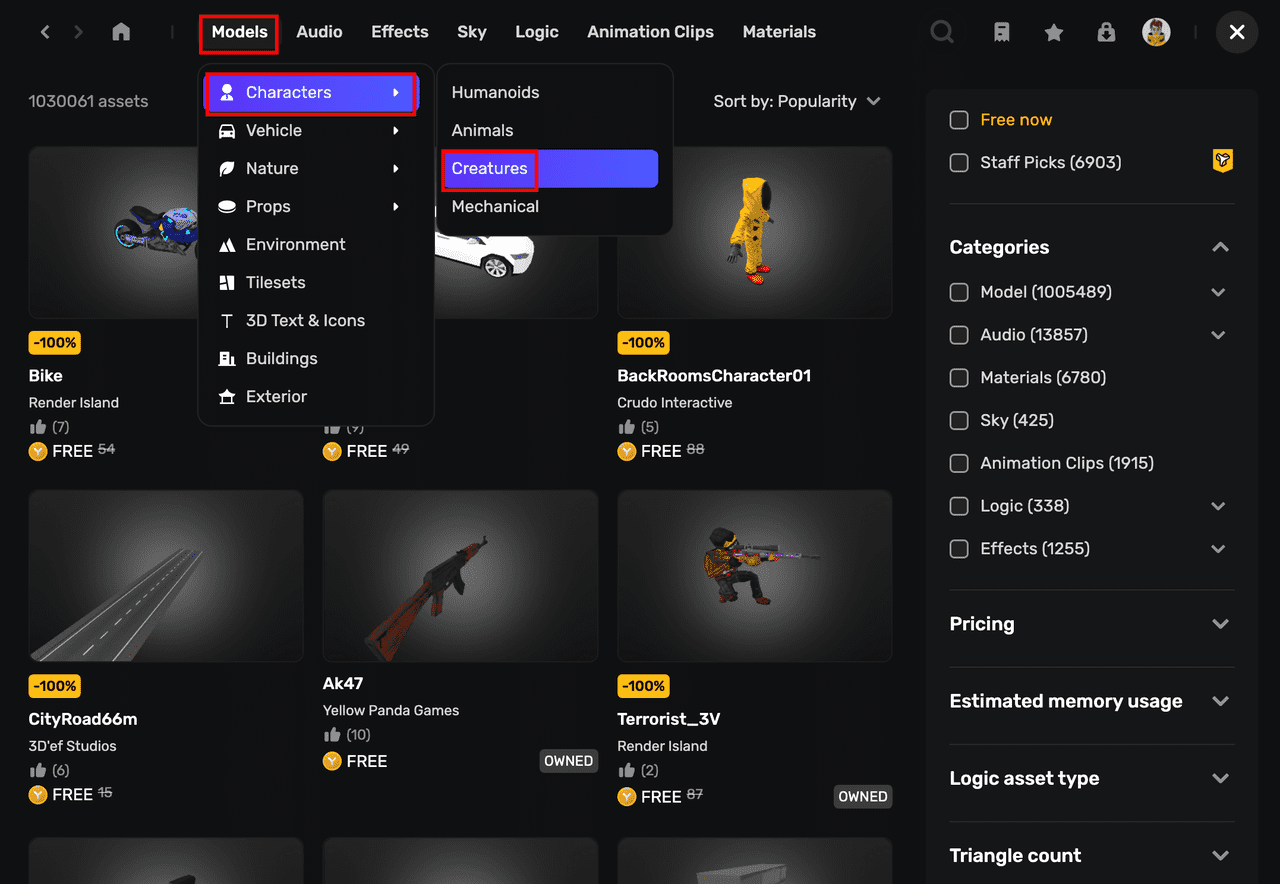Tick the Materials category checkbox
1280x884 pixels.
pos(959,378)
